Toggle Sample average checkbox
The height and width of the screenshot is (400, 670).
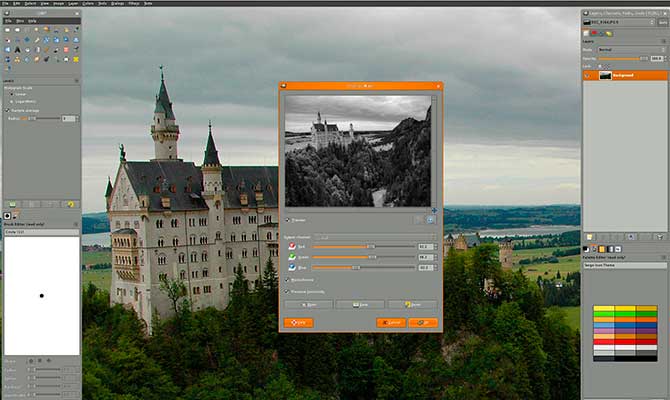coord(7,110)
